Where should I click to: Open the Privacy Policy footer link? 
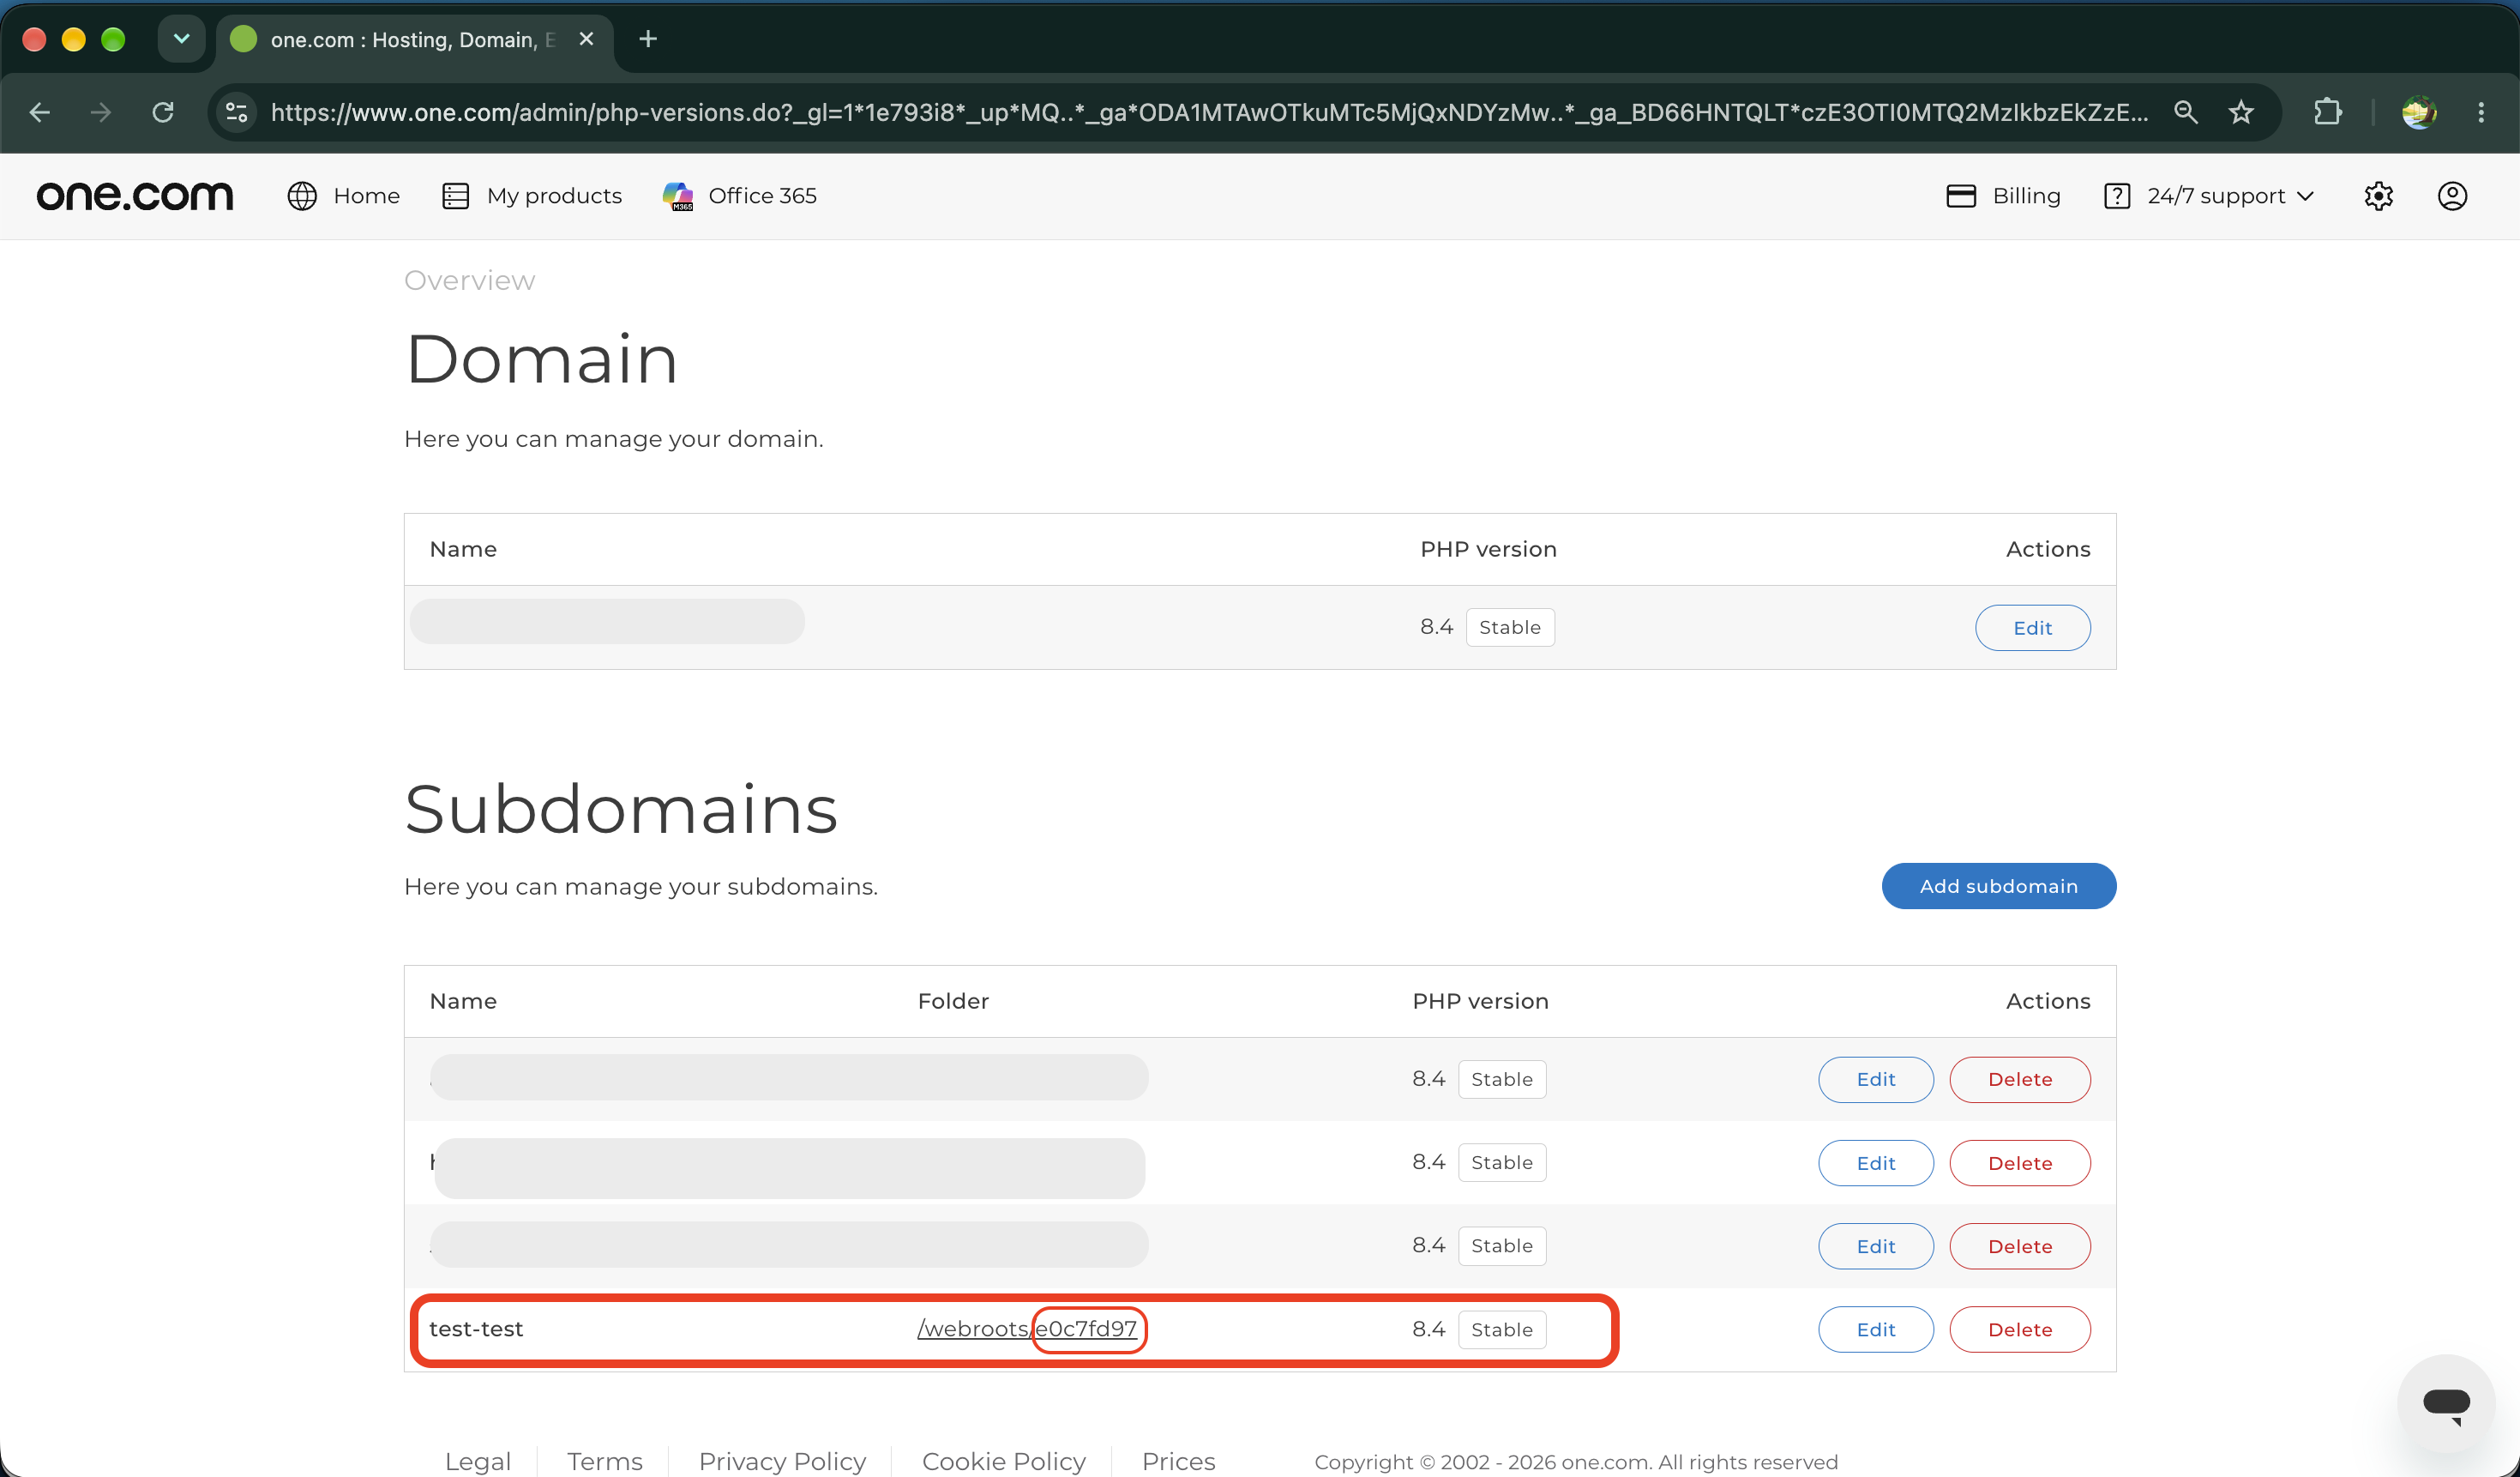(x=782, y=1462)
